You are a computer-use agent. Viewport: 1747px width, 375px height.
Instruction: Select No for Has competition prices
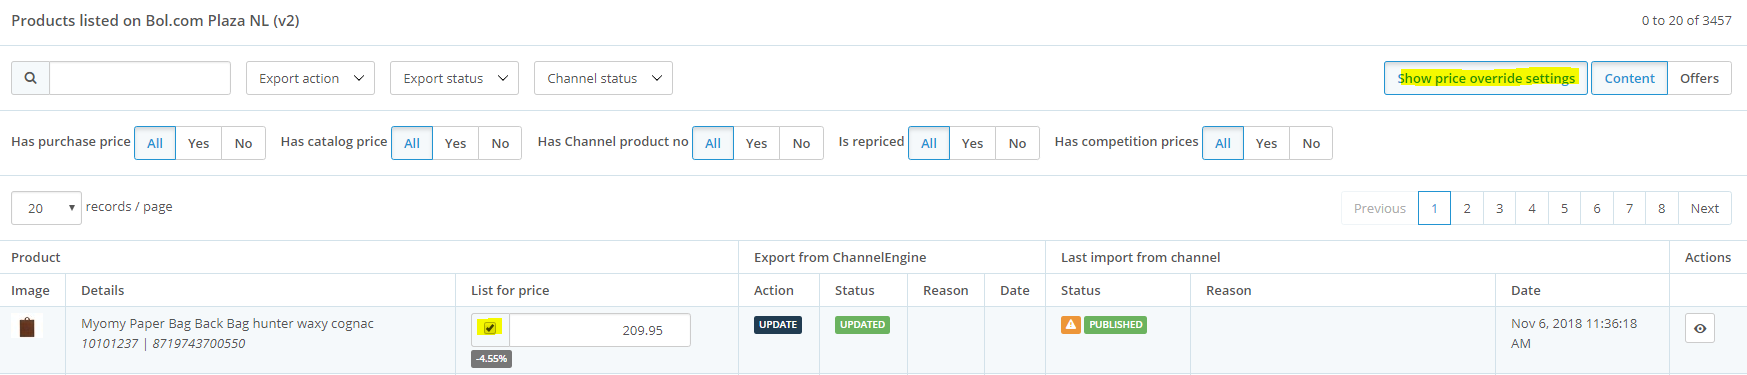pyautogui.click(x=1311, y=143)
